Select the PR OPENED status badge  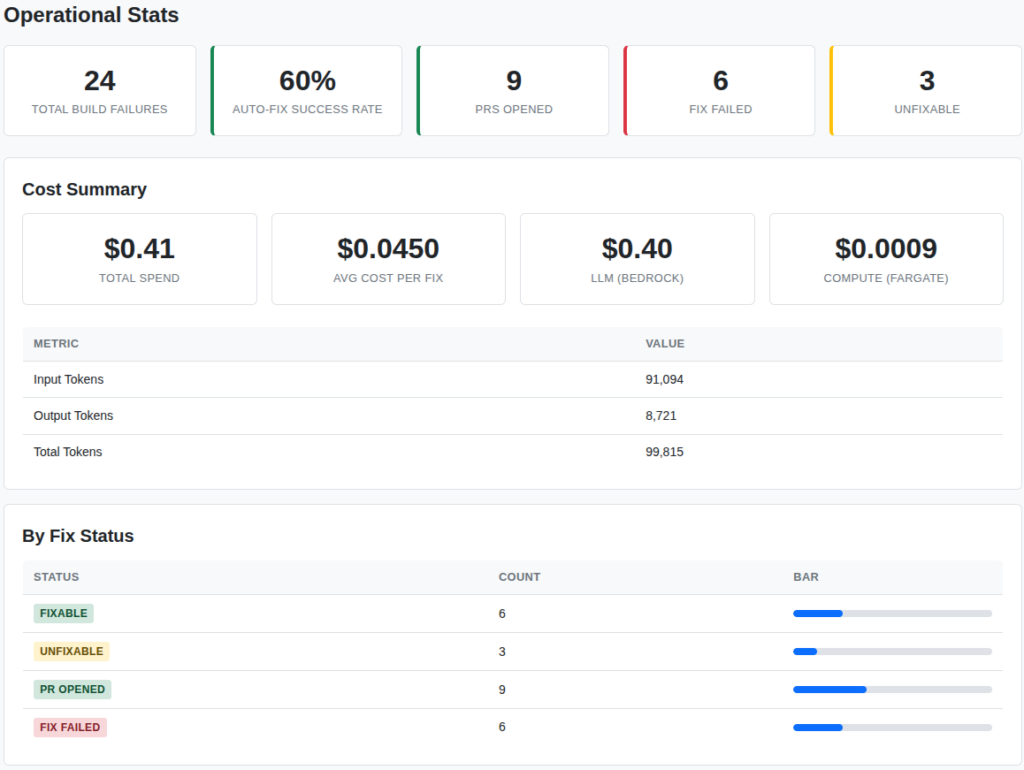point(72,689)
